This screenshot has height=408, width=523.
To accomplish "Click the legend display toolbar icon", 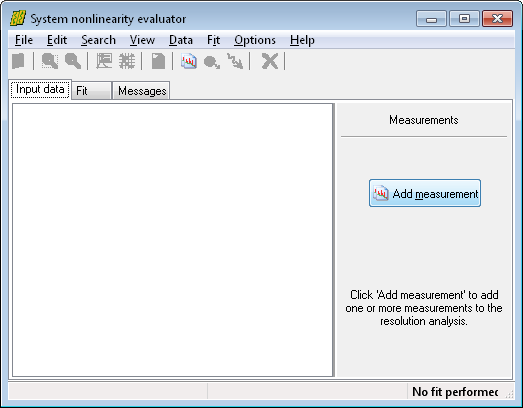I will click(104, 61).
